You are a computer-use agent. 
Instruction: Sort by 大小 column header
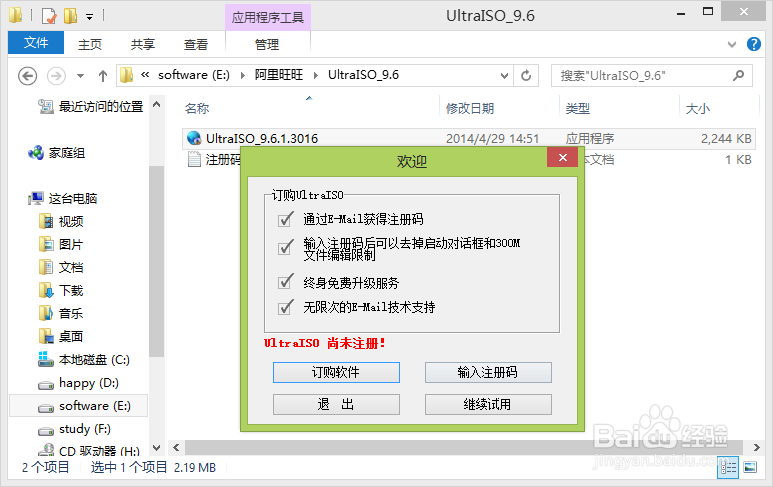click(x=698, y=108)
